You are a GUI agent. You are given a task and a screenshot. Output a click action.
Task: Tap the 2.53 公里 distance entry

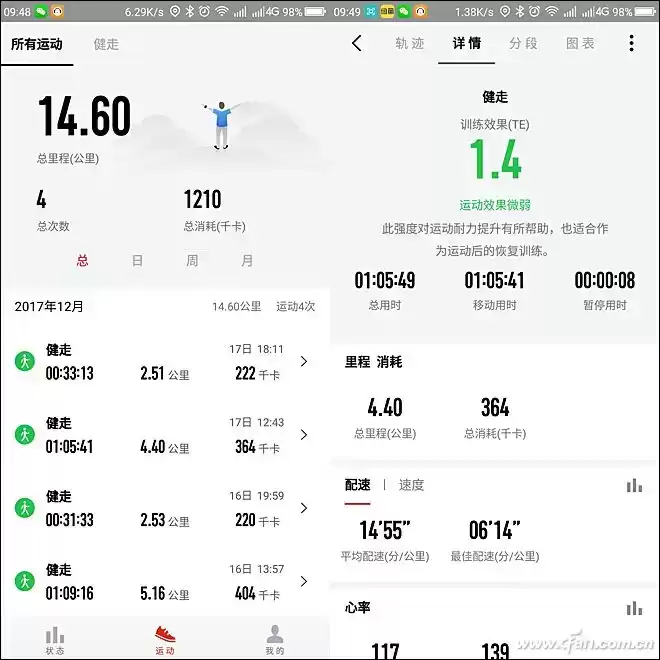(x=165, y=520)
